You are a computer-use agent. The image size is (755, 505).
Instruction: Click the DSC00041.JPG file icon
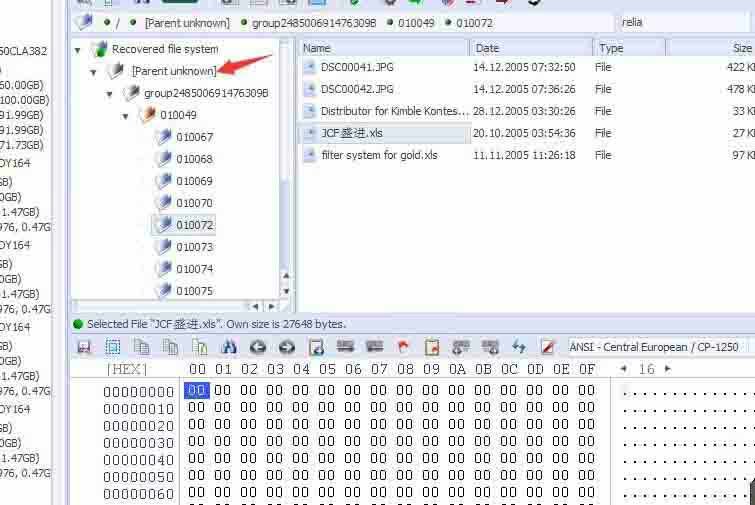(310, 67)
